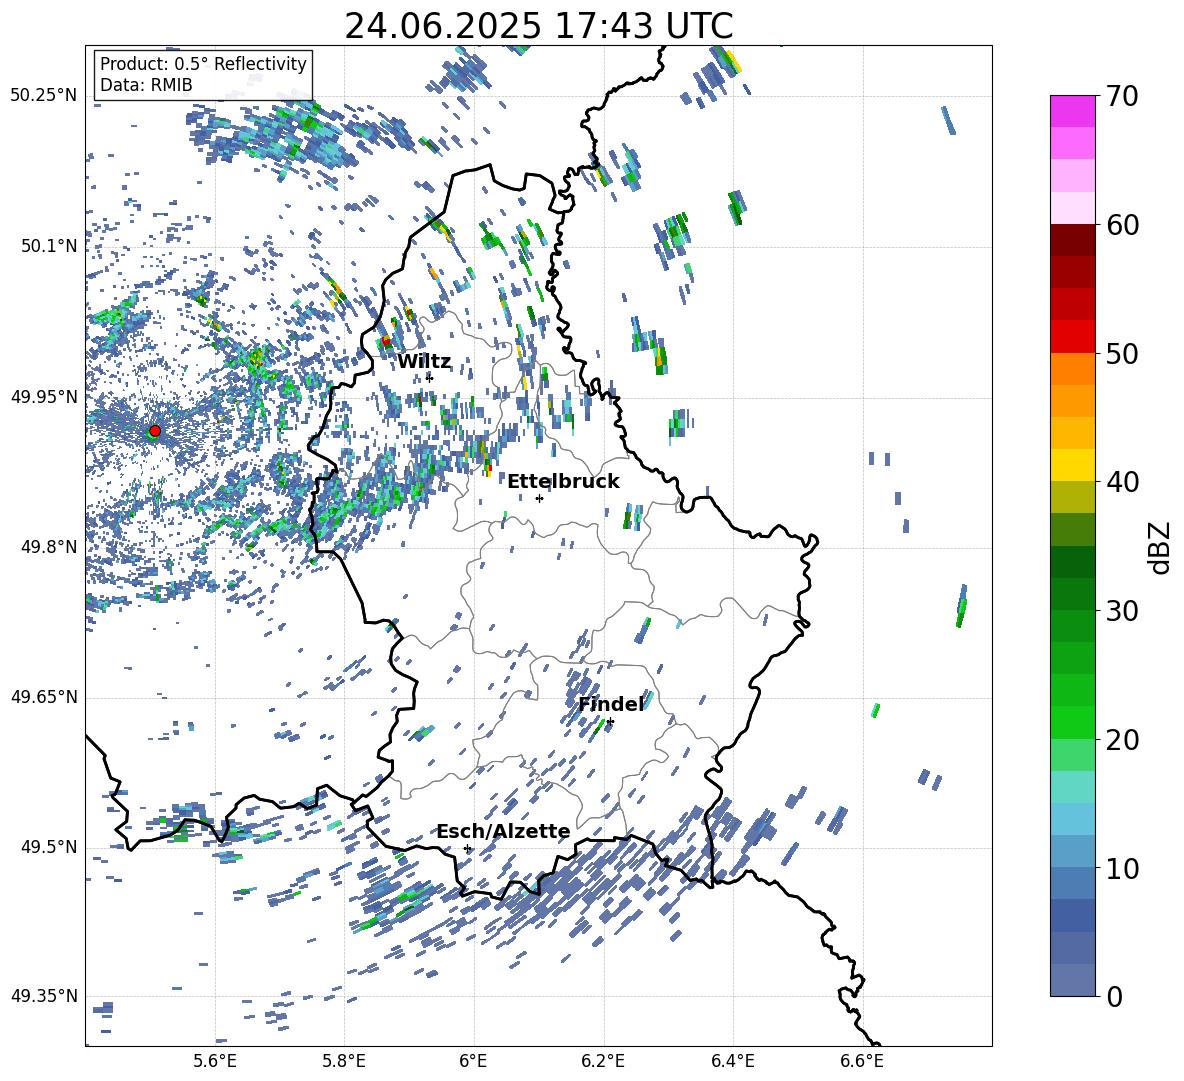Click the Esch/Alzette city label
Viewport: 1184px width, 1081px height.
(503, 832)
